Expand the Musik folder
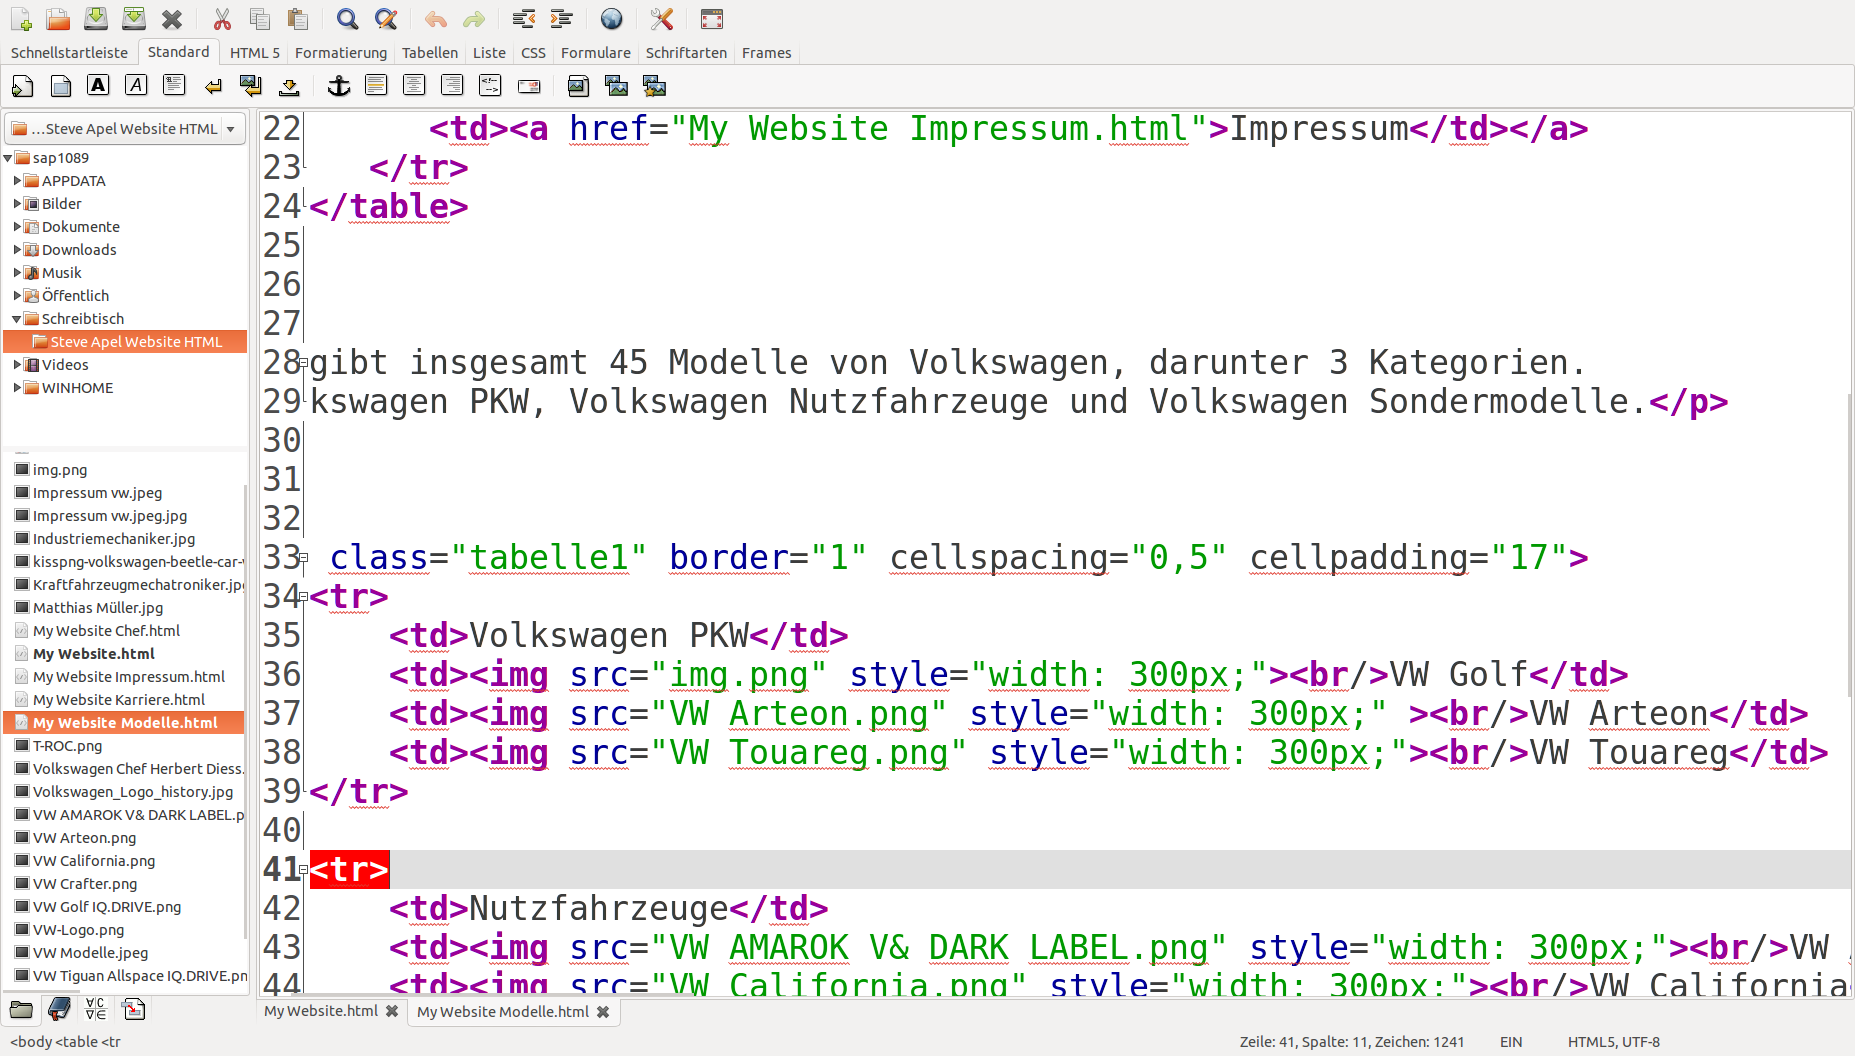The height and width of the screenshot is (1056, 1855). point(17,273)
